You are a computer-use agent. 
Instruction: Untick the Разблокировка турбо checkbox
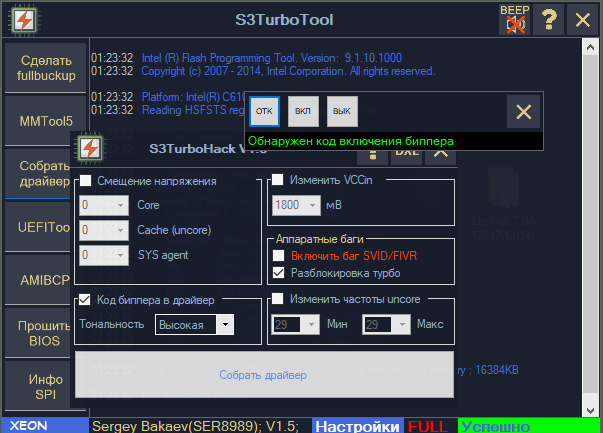pos(278,273)
